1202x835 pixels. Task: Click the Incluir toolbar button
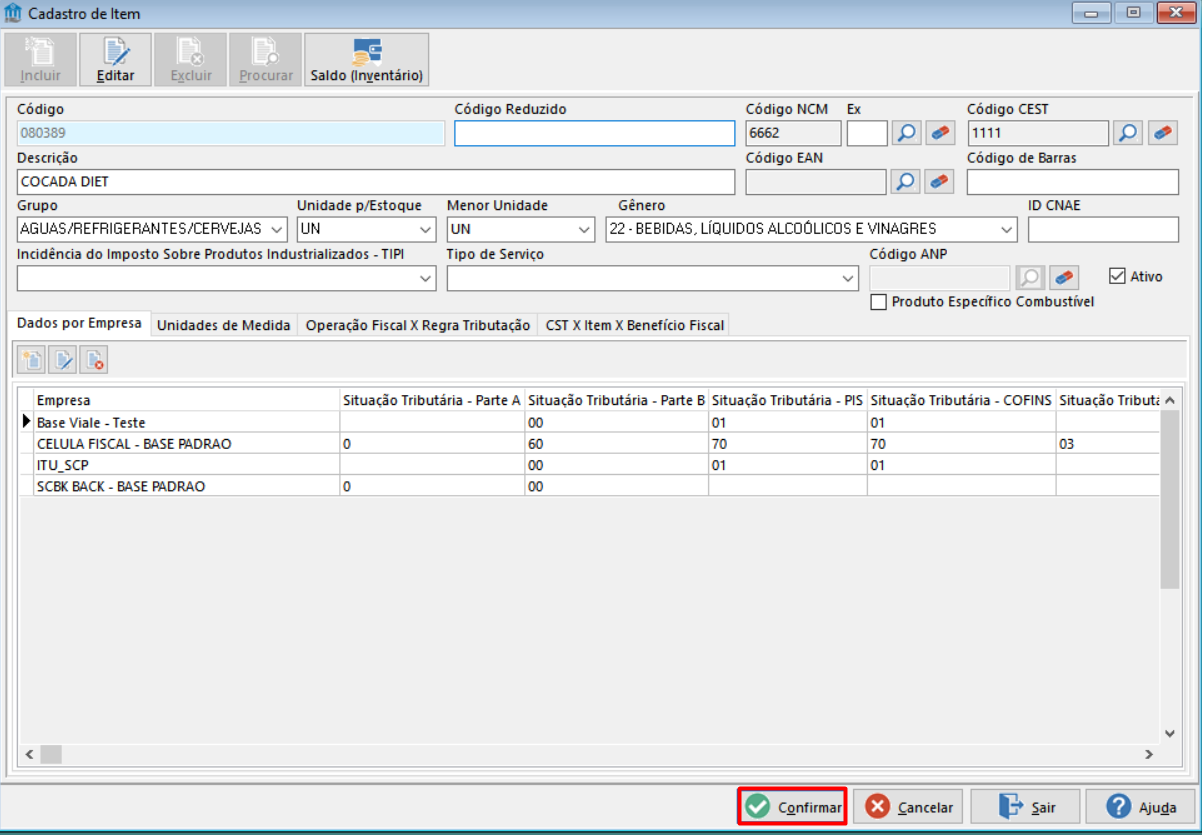pos(40,60)
